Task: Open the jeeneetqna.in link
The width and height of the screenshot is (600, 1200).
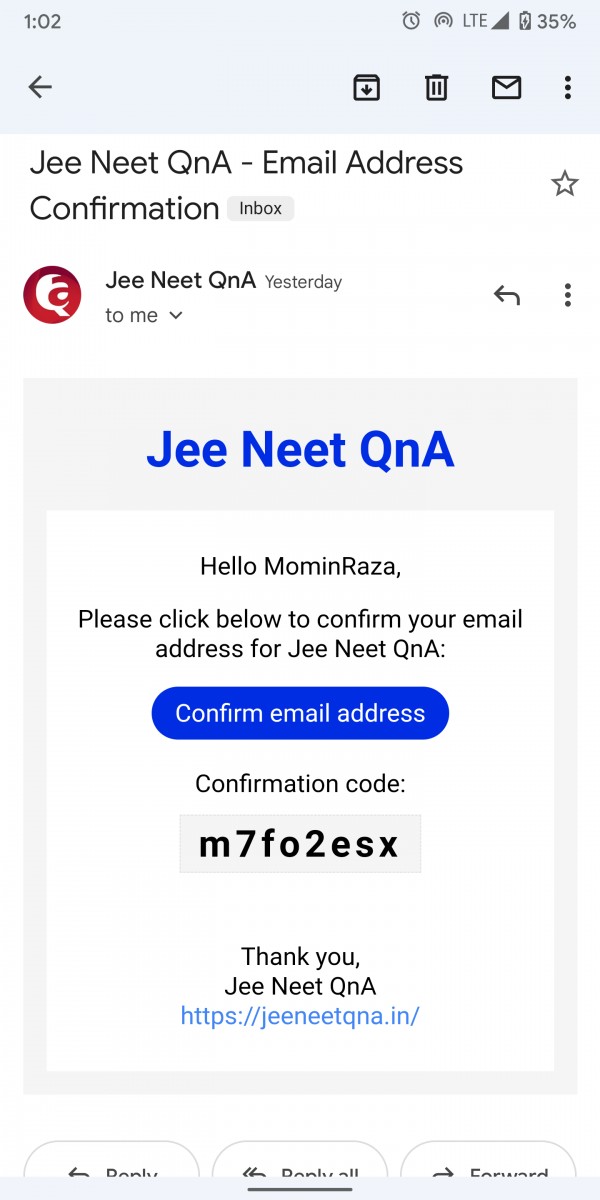Action: click(300, 1016)
